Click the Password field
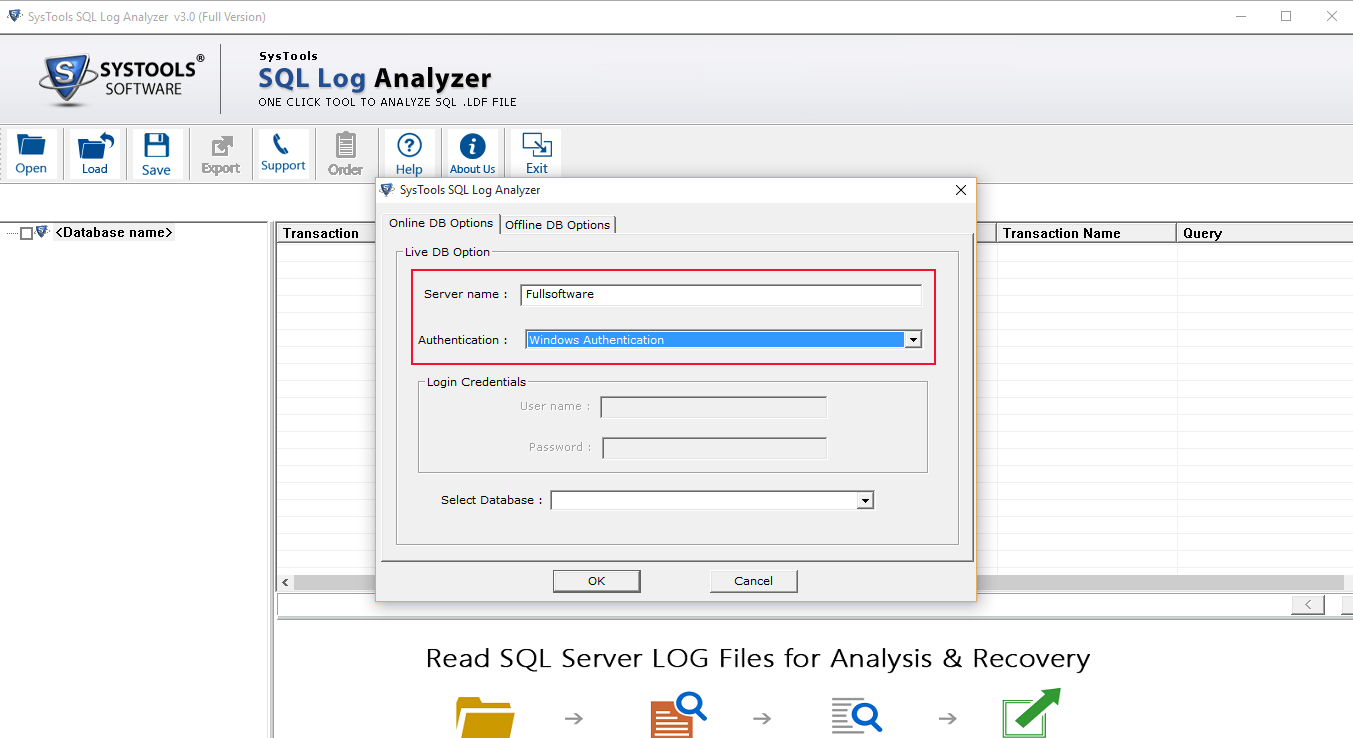Image resolution: width=1353 pixels, height=738 pixels. (715, 448)
